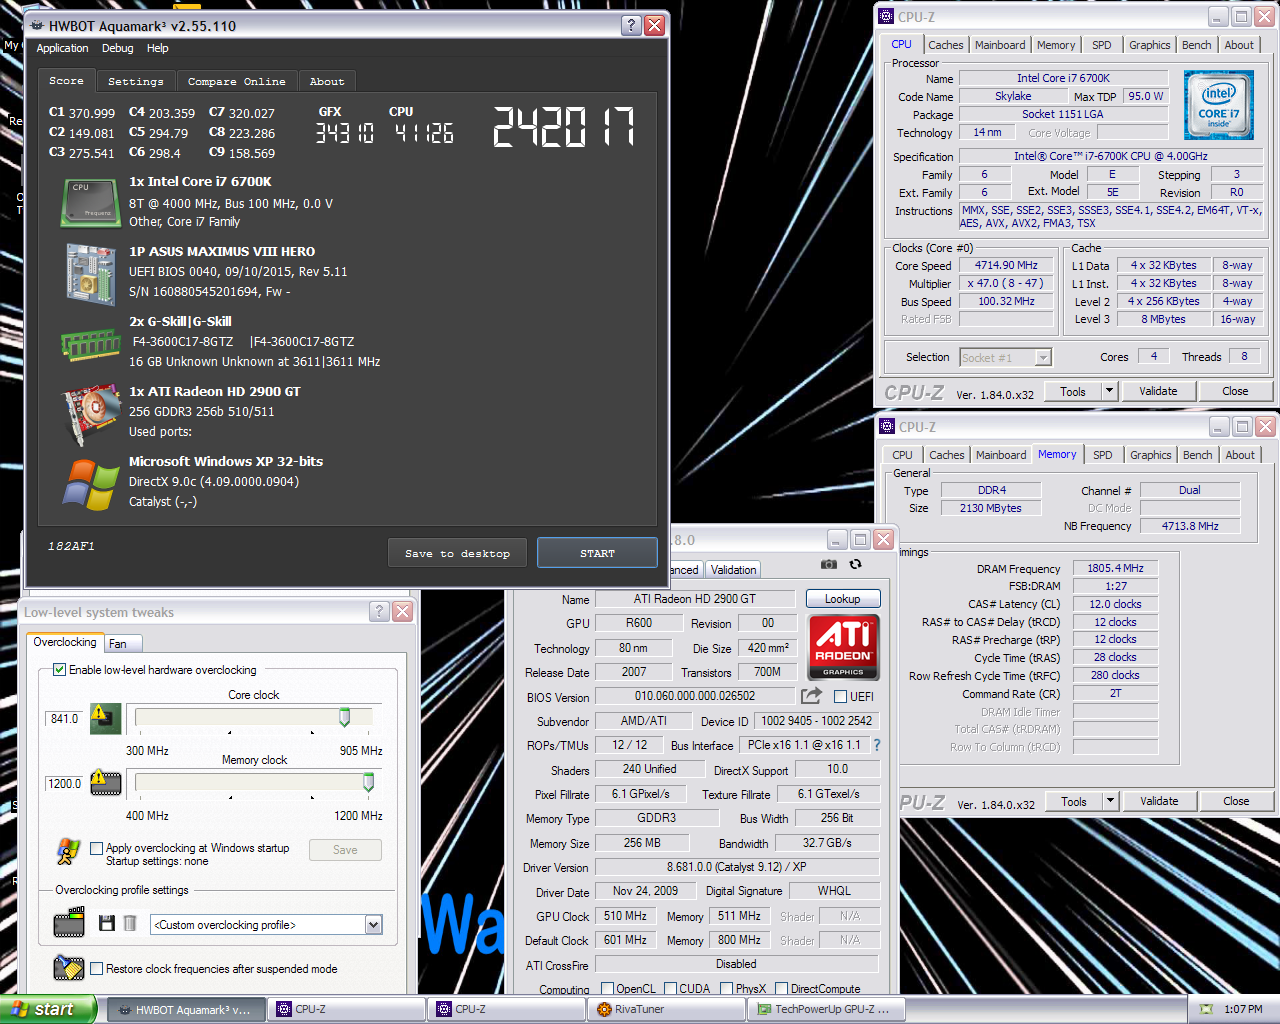Image resolution: width=1280 pixels, height=1024 pixels.
Task: Save the overclocking profile with floppy icon
Action: 107,923
